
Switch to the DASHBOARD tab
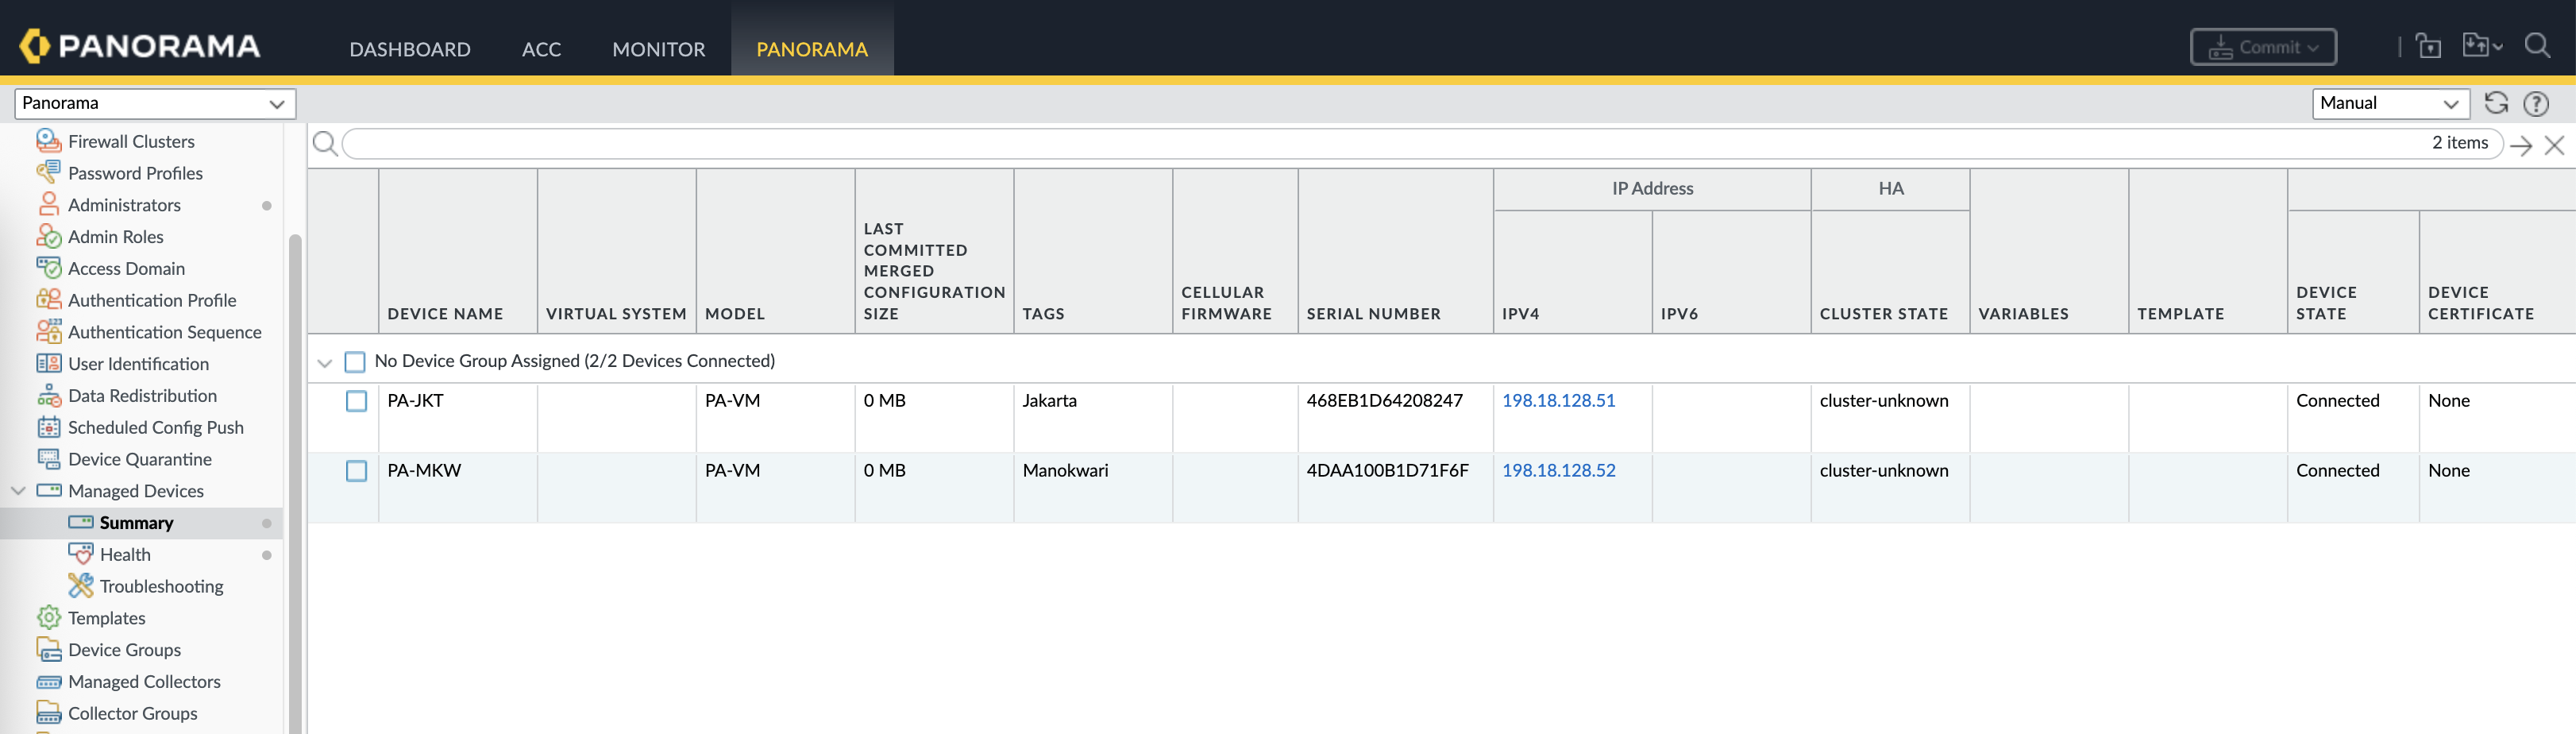409,49
